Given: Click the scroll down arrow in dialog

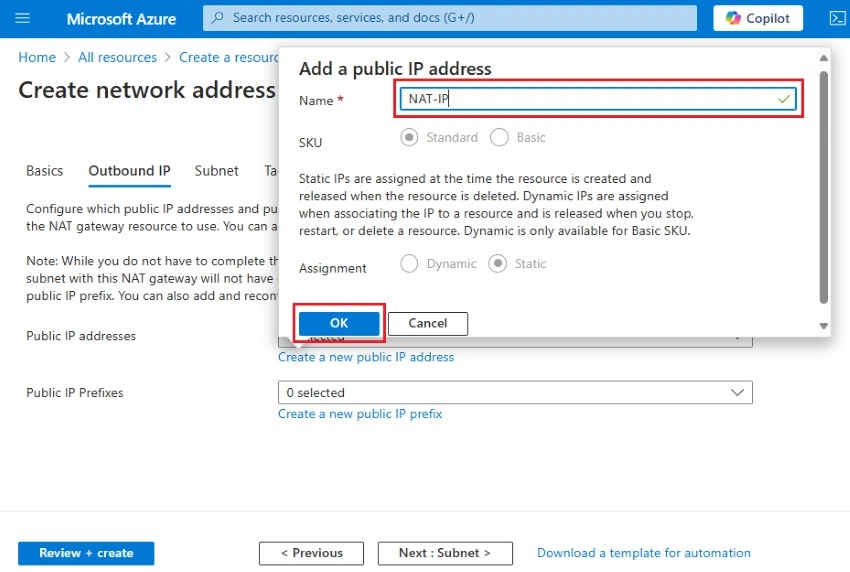Looking at the screenshot, I should (x=823, y=326).
